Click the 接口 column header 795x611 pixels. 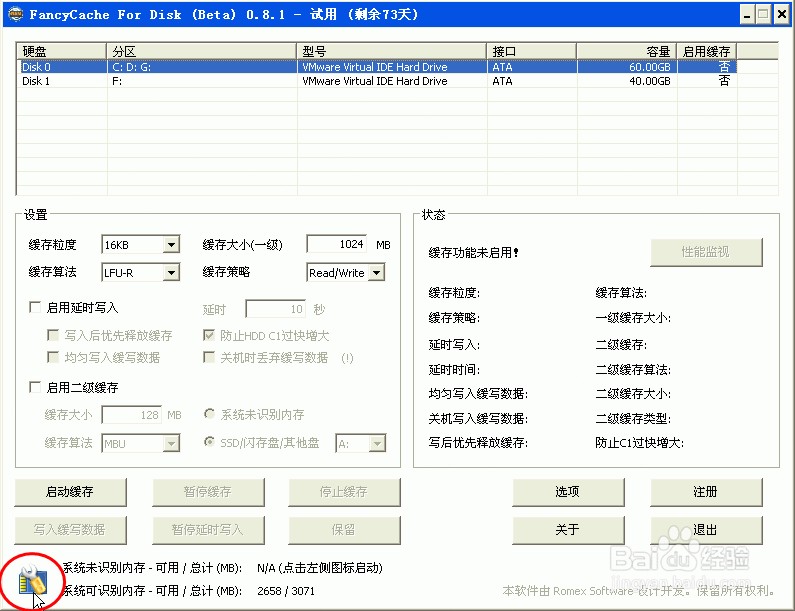[531, 51]
